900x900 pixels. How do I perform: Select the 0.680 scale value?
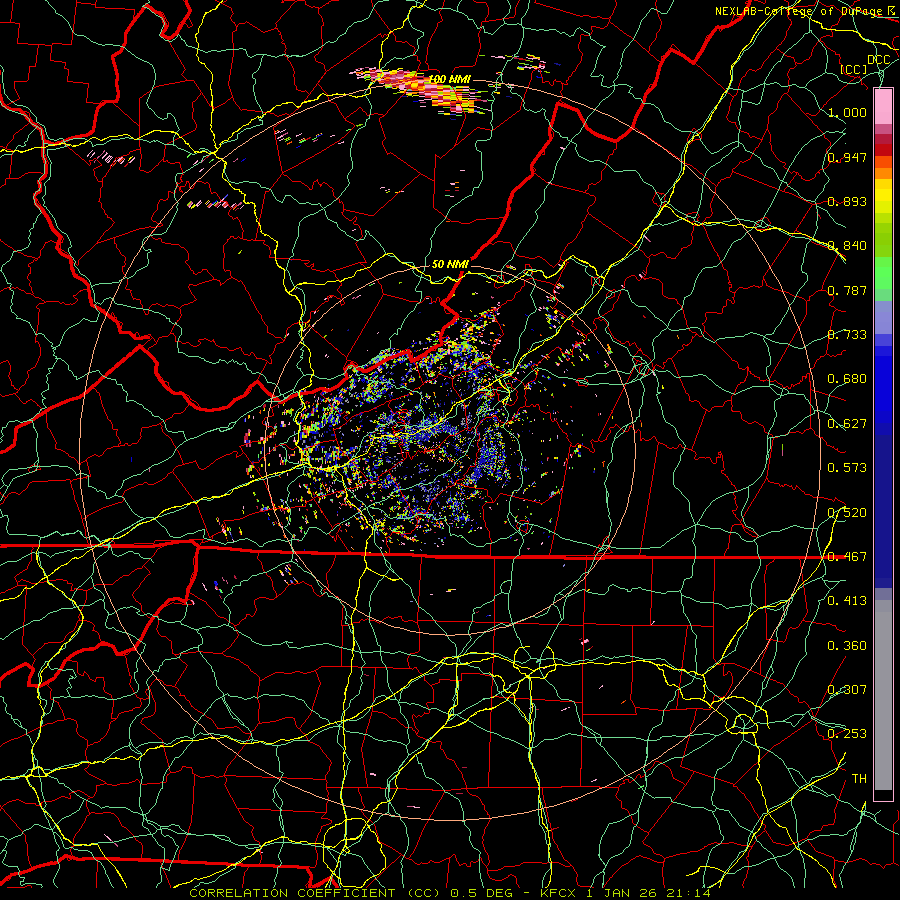[847, 379]
